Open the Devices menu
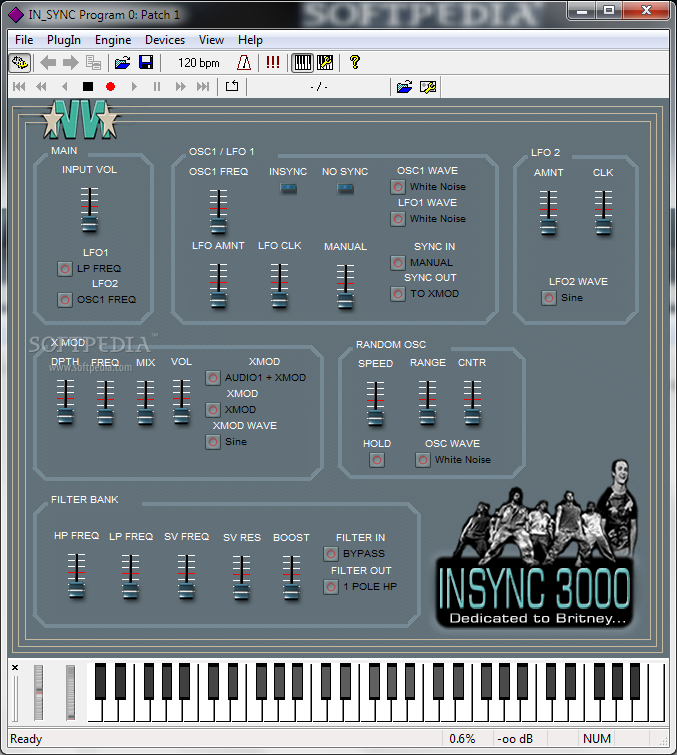The image size is (677, 755). 165,40
